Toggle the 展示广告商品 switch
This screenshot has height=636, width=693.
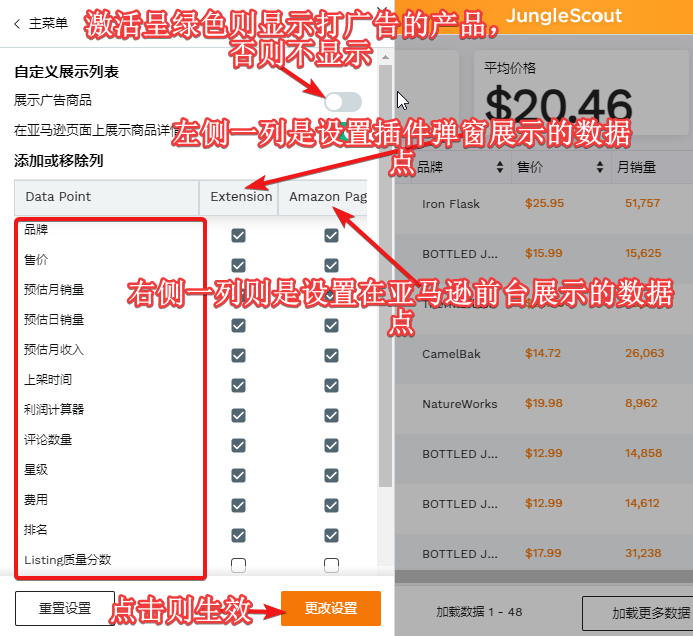[343, 101]
